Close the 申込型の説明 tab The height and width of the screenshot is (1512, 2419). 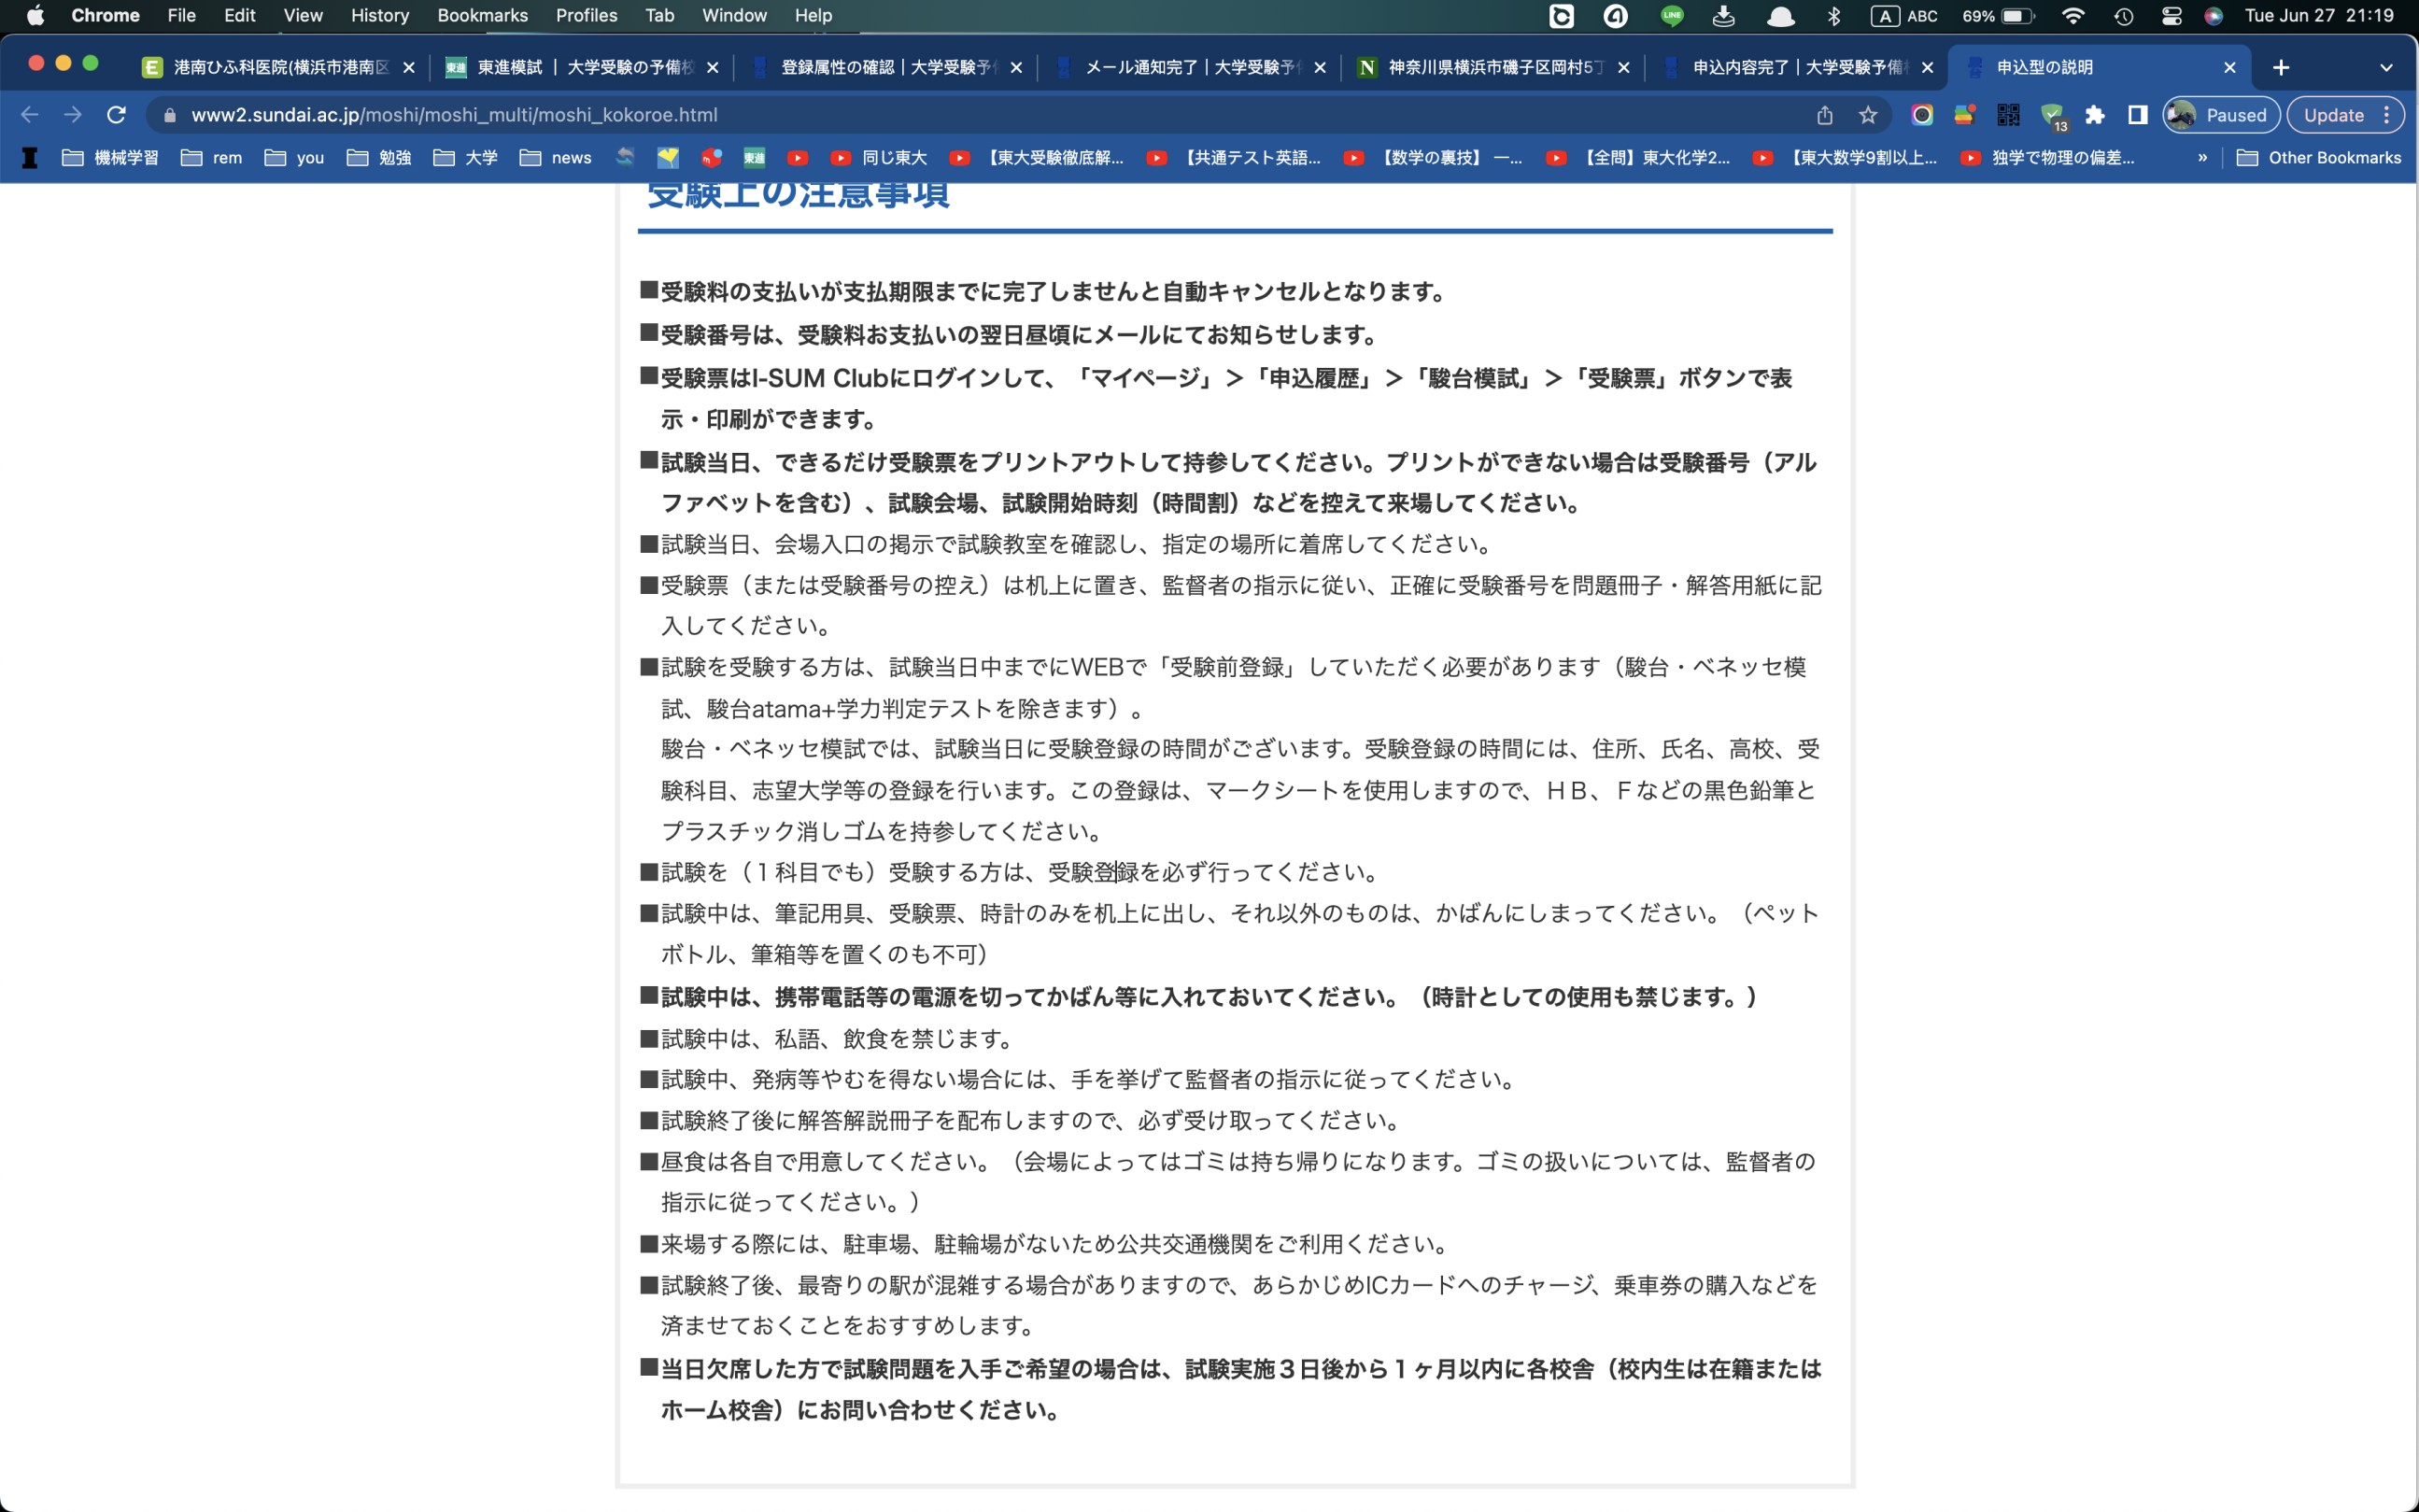[x=2229, y=67]
